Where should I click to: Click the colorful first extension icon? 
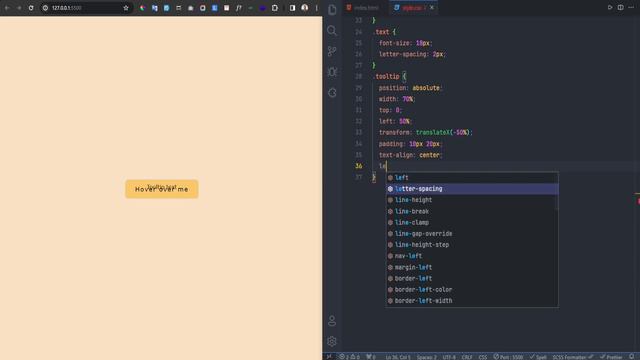142,8
